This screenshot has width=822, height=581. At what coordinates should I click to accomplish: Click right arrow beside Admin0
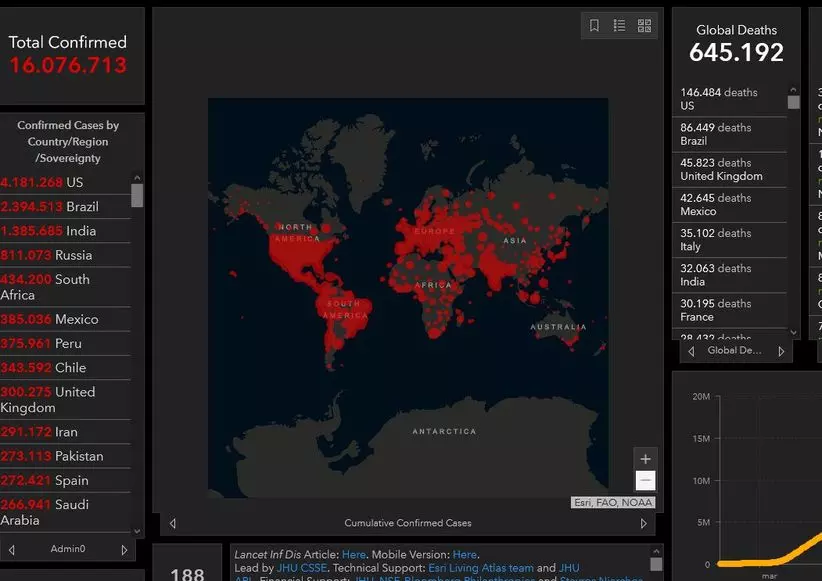[124, 550]
